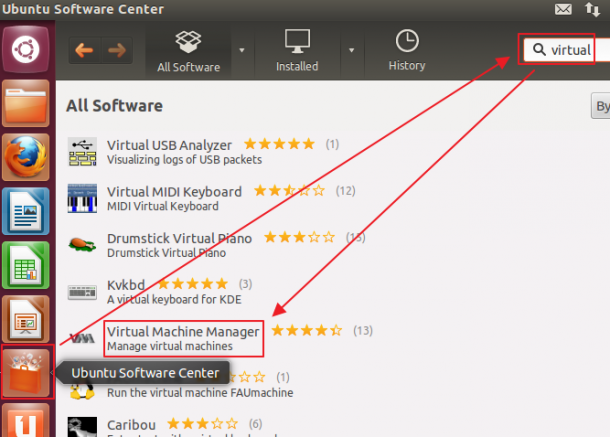Expand the Installed dropdown arrow

click(x=351, y=50)
